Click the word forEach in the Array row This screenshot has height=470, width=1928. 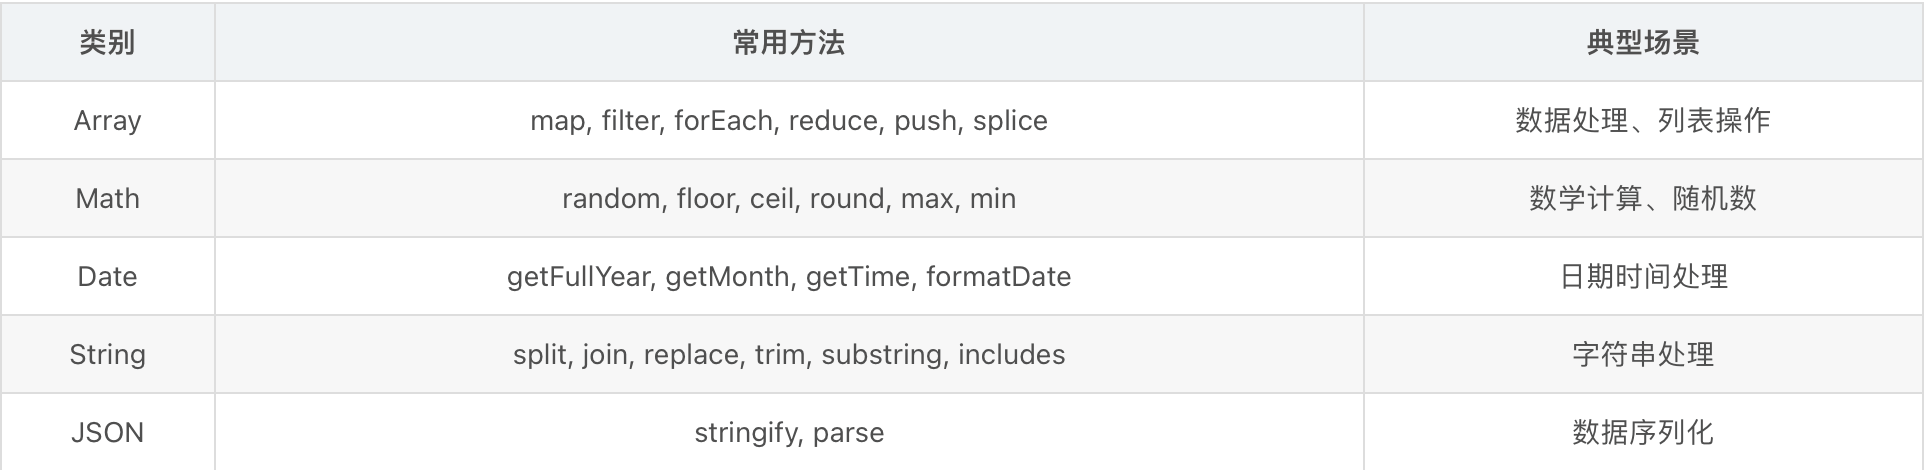723,121
